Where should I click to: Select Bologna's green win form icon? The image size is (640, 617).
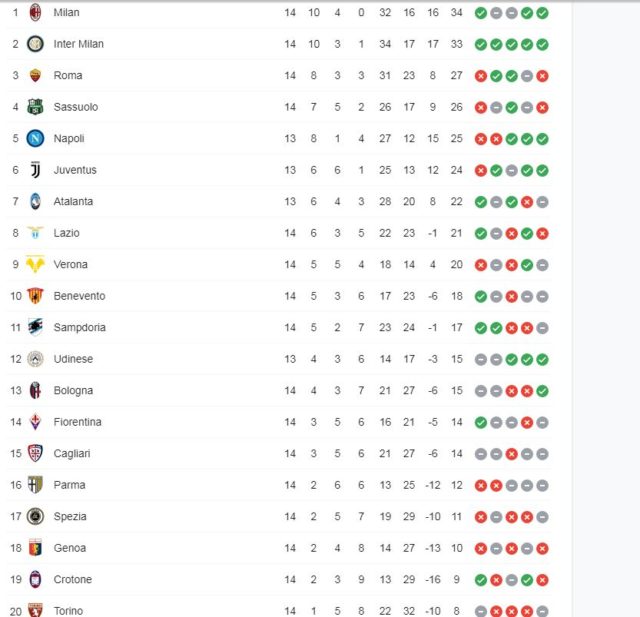pyautogui.click(x=542, y=390)
